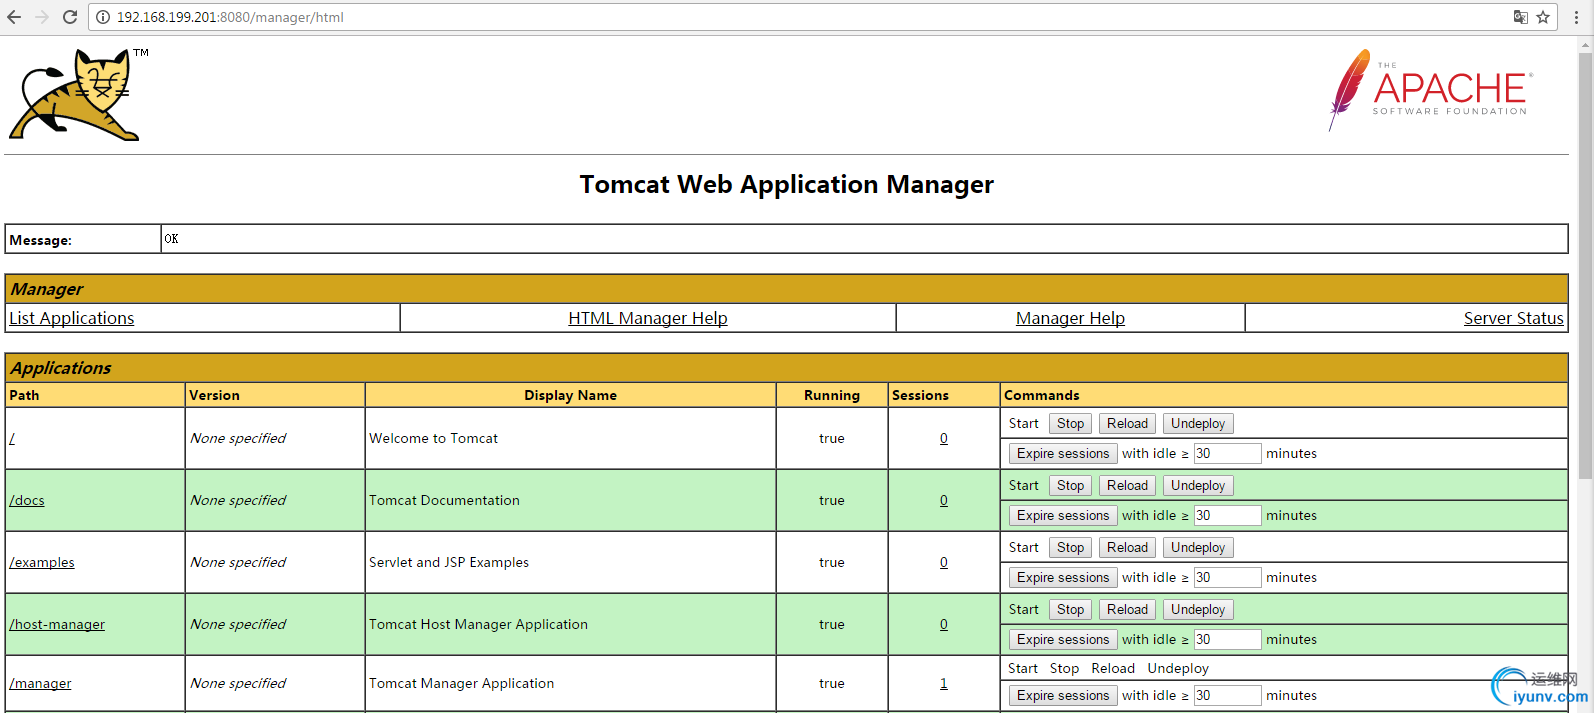The height and width of the screenshot is (713, 1594).
Task: Expire sessions for the /manager application
Action: [1063, 696]
